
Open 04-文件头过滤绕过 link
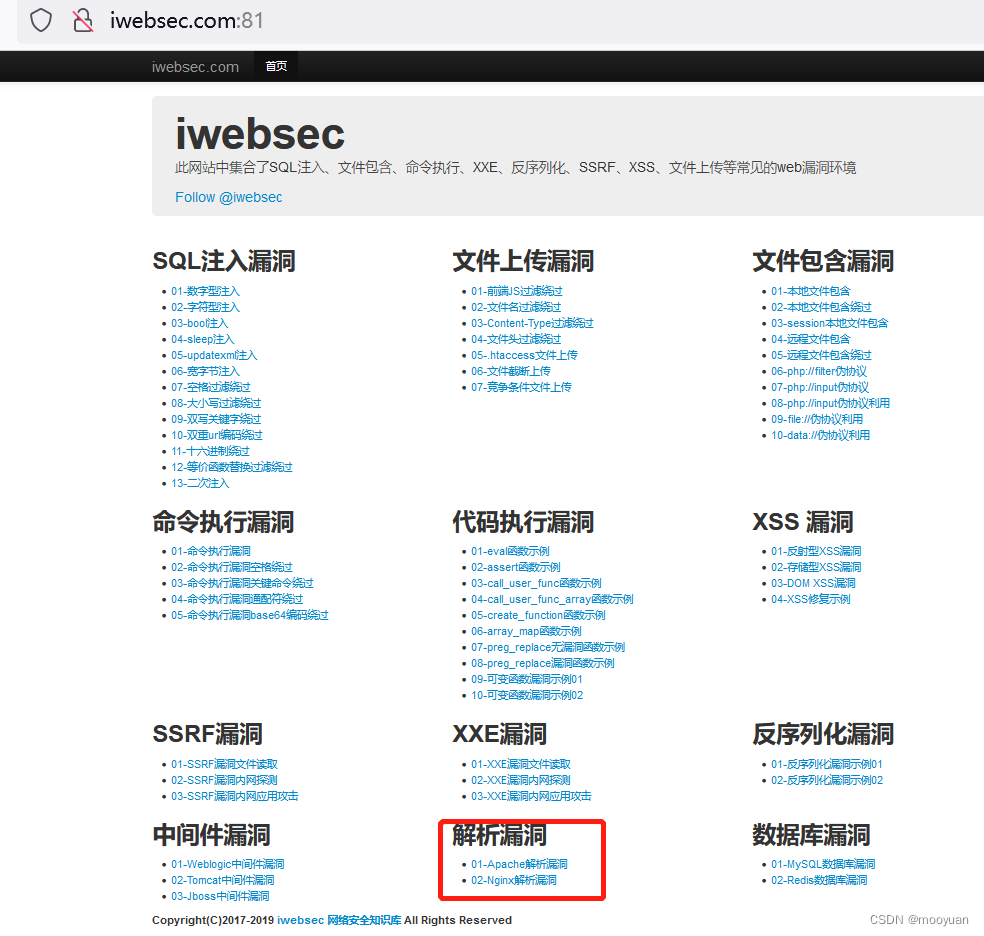(x=516, y=339)
